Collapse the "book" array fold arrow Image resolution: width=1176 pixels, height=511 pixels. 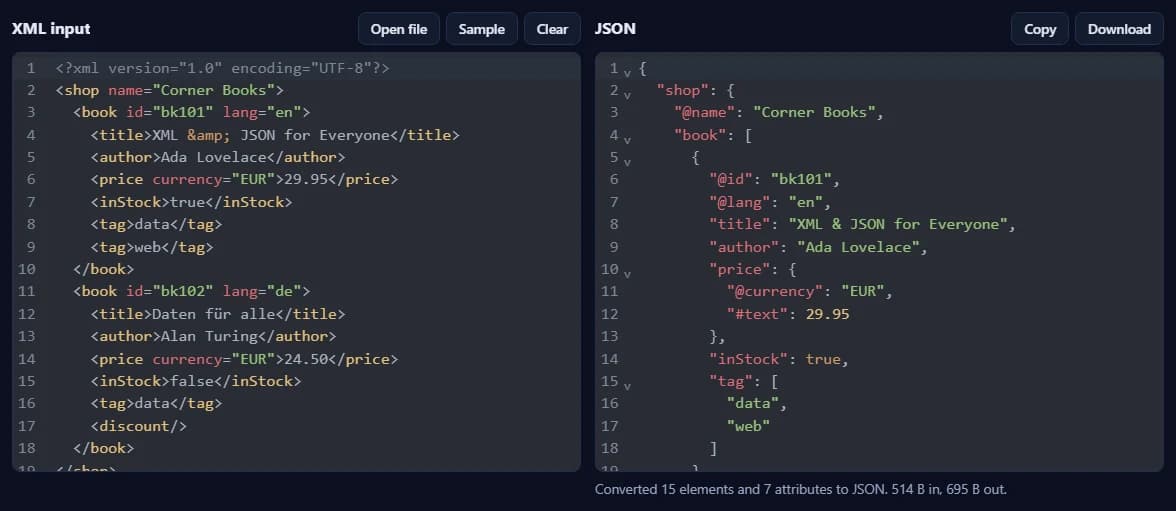click(627, 139)
